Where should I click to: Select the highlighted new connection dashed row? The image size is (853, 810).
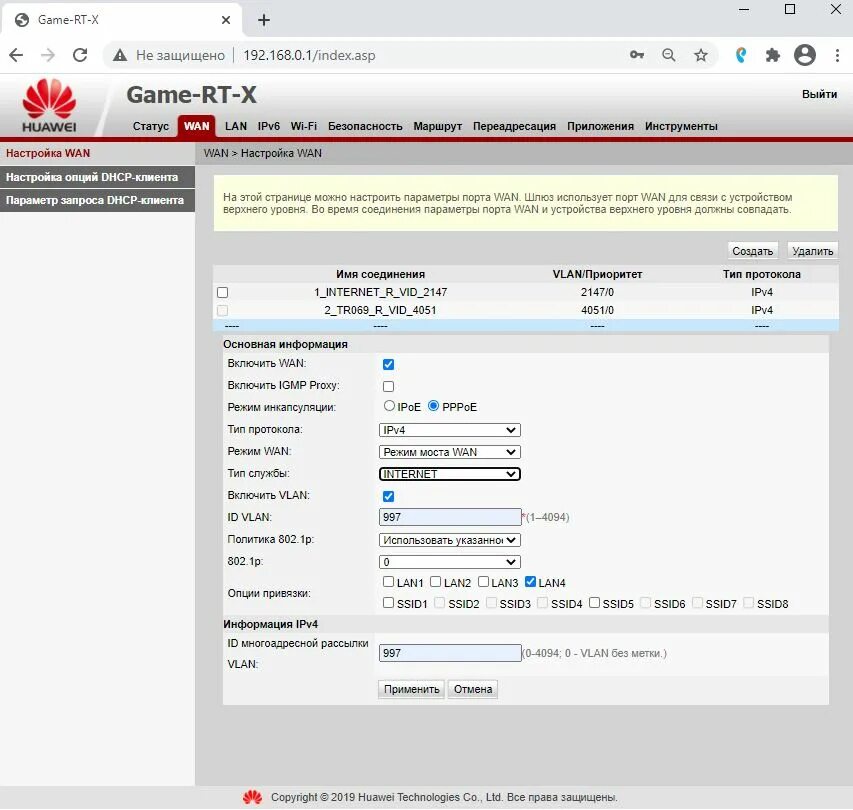coord(526,326)
